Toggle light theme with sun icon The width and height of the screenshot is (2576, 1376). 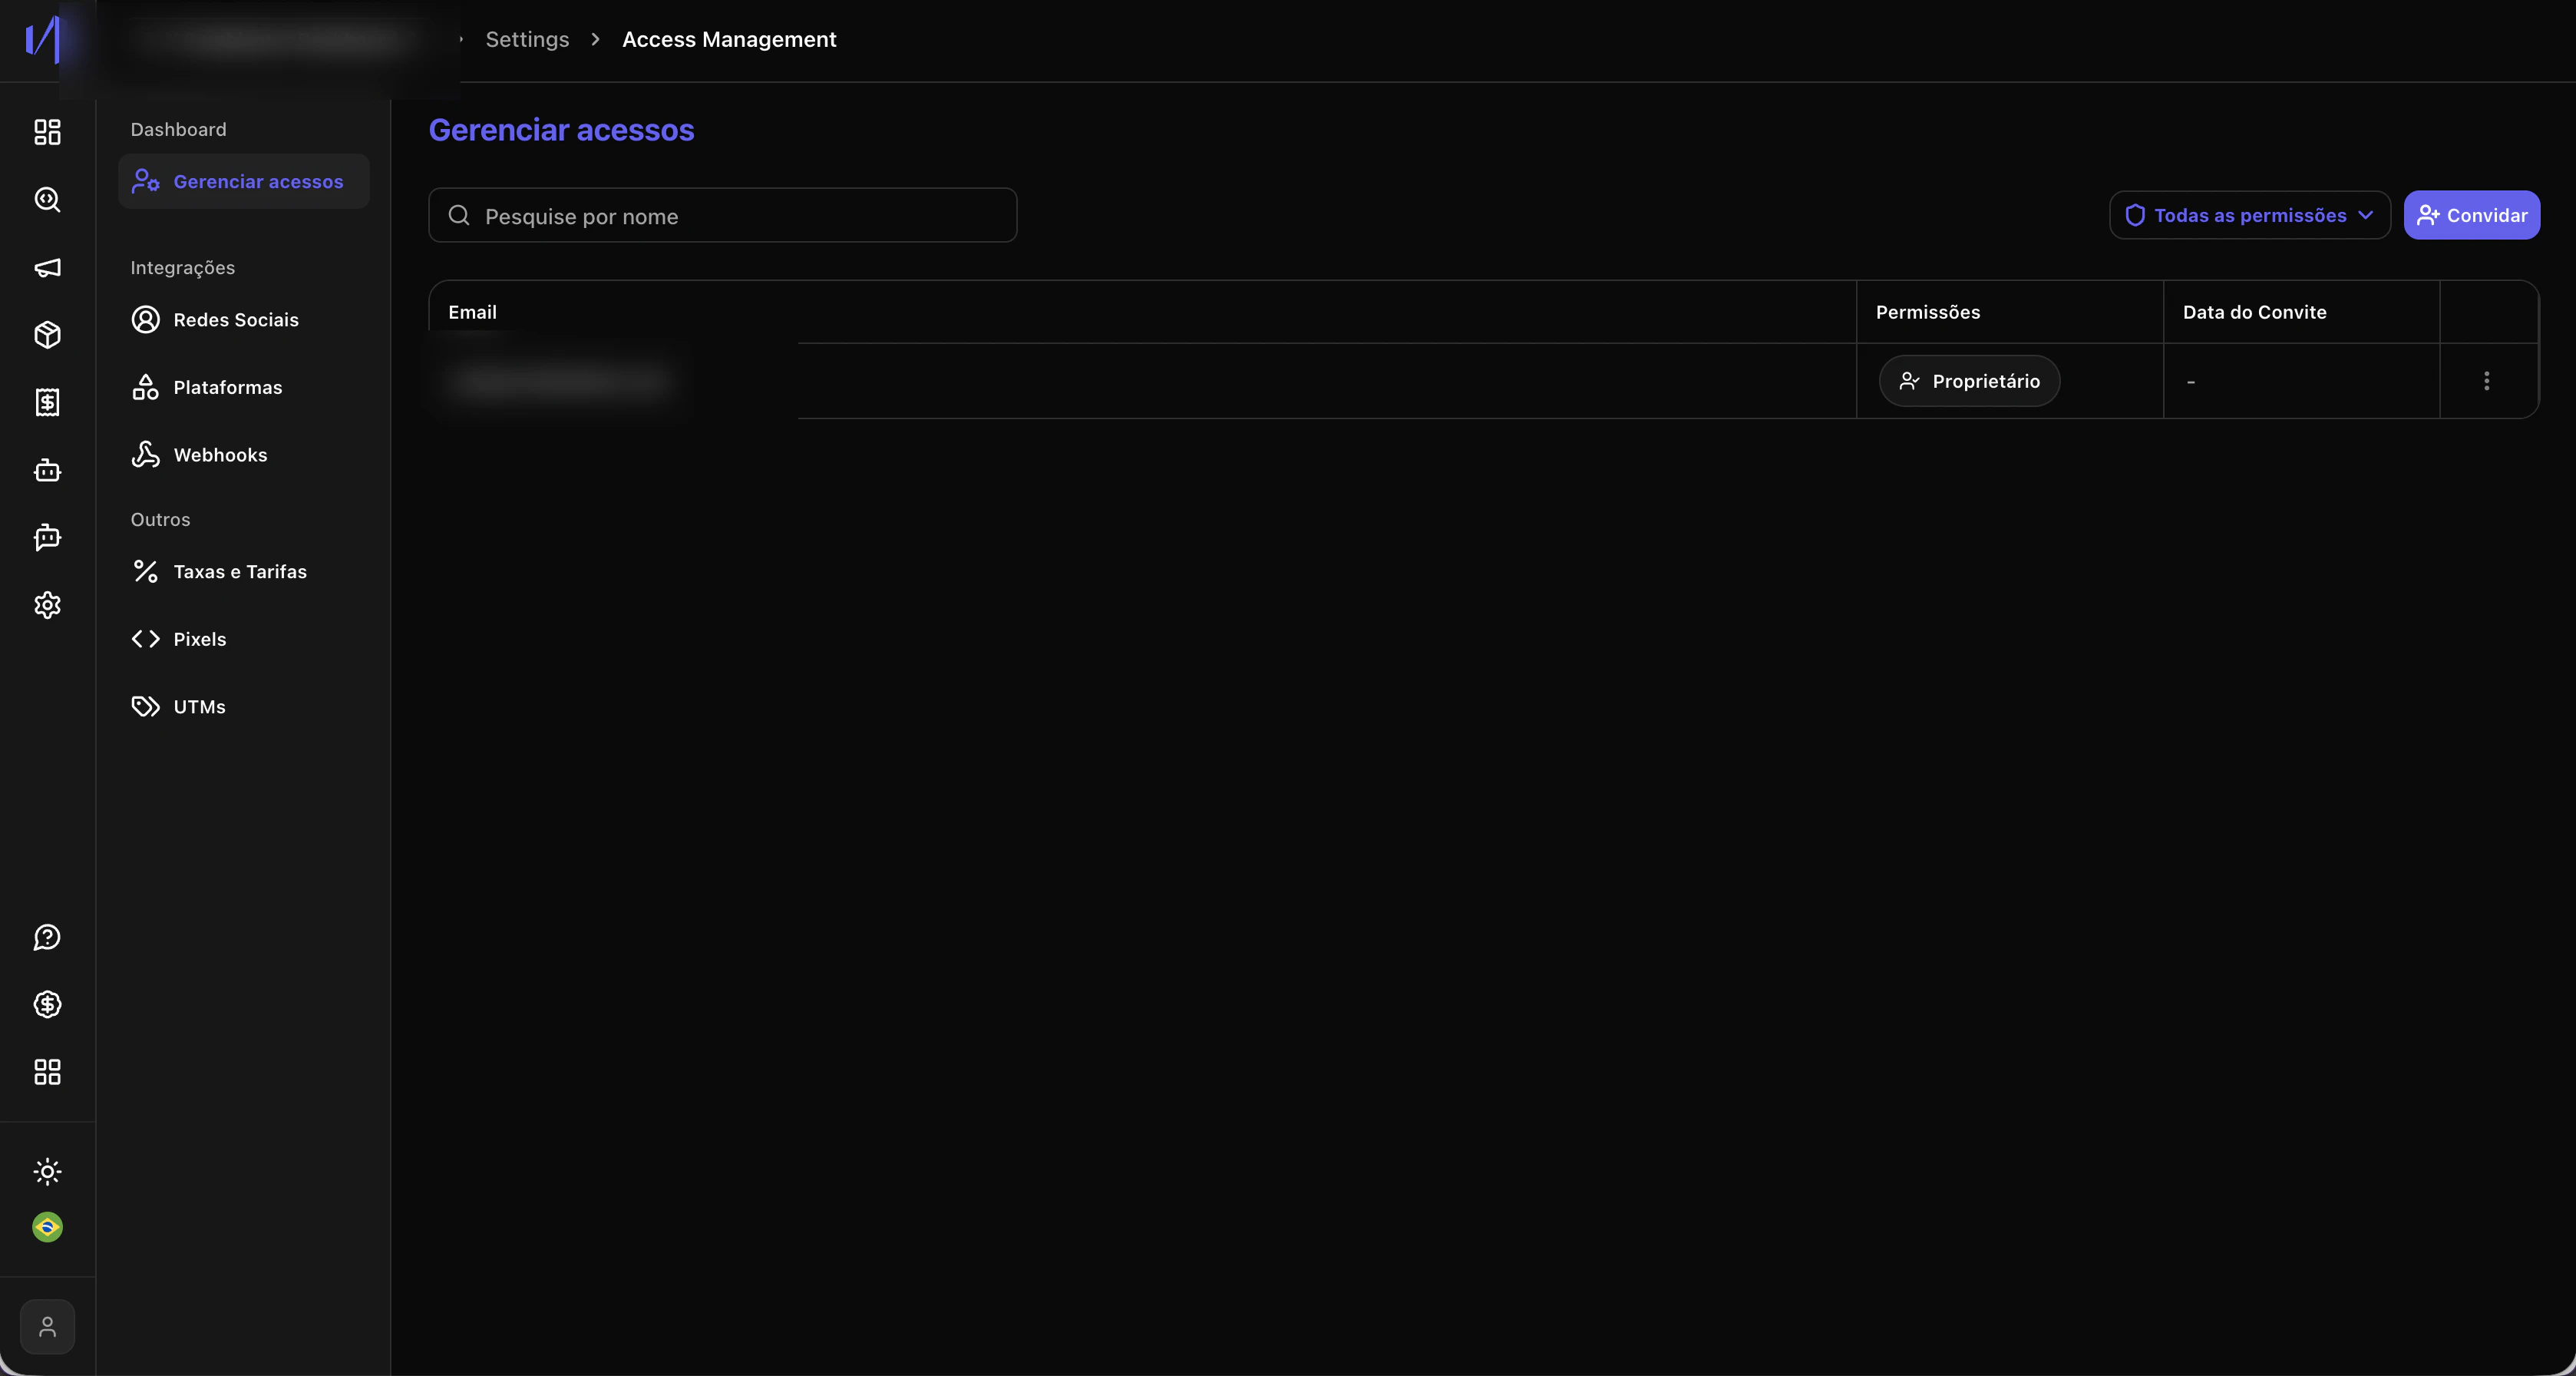(x=47, y=1171)
